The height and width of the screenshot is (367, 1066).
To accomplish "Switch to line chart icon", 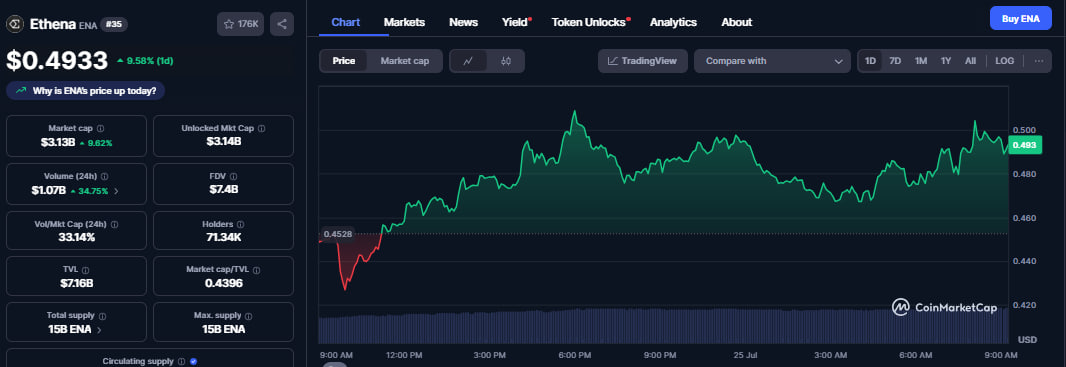I will click(468, 60).
